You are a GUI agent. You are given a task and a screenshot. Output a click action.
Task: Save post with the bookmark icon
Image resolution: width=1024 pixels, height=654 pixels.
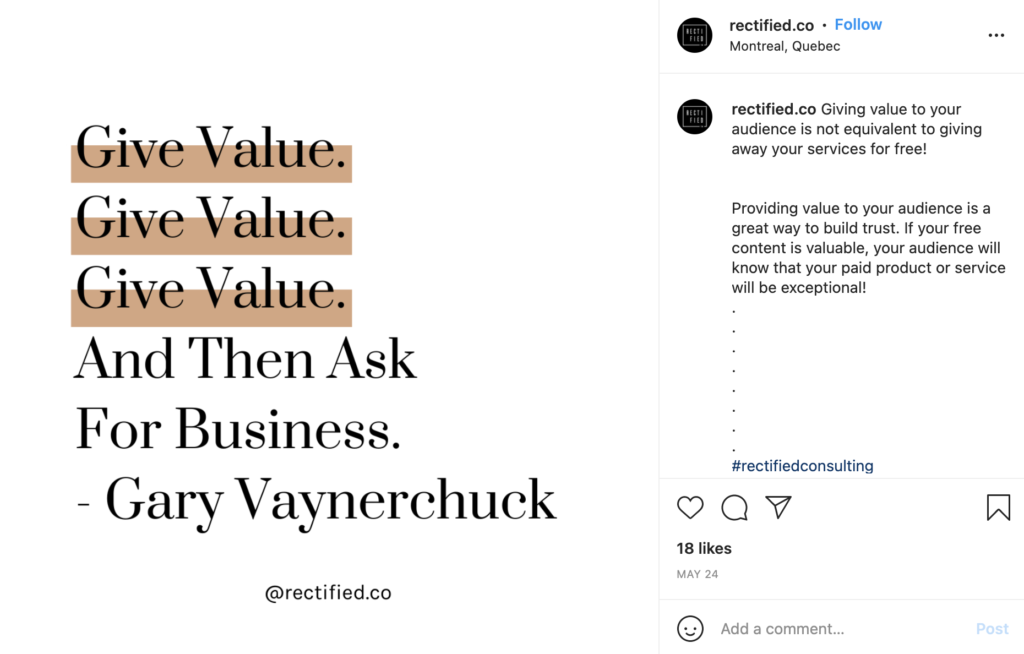point(998,508)
